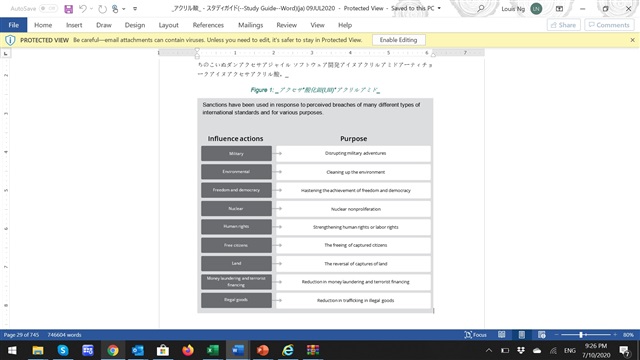Click the 'Nuclear nonproliferation' purpose box
The height and width of the screenshot is (360, 640).
coord(353,209)
